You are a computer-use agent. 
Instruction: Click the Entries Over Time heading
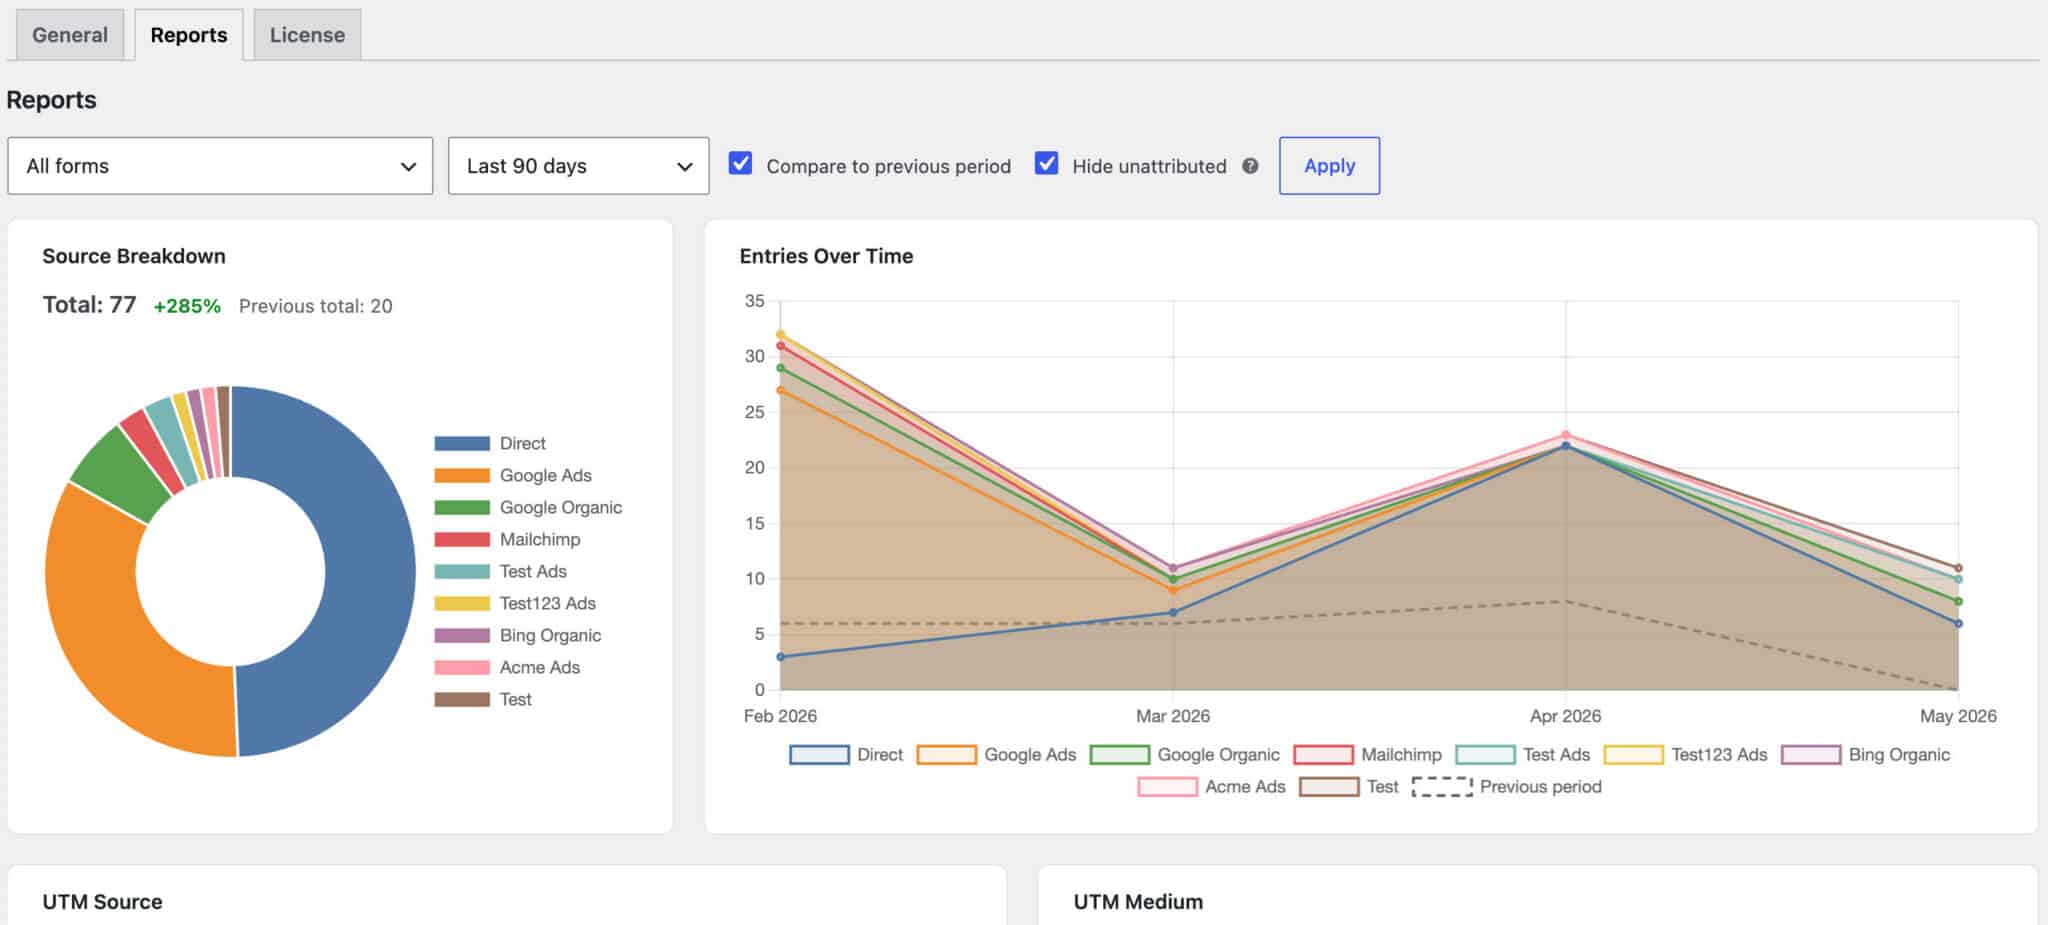tap(826, 256)
